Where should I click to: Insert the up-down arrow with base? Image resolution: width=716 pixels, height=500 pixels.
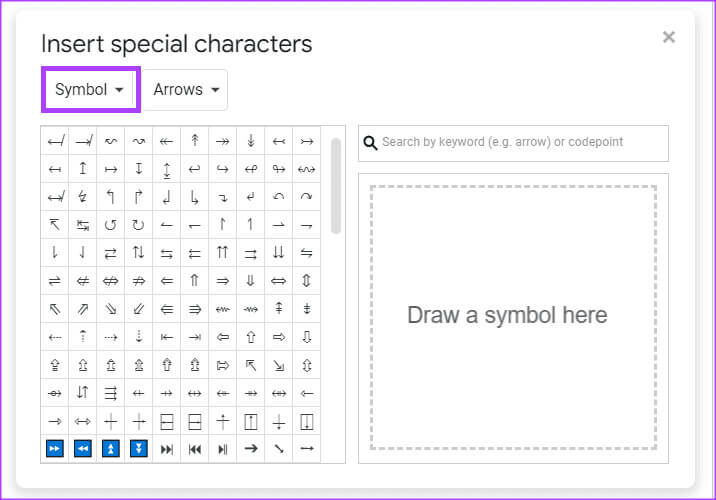167,169
